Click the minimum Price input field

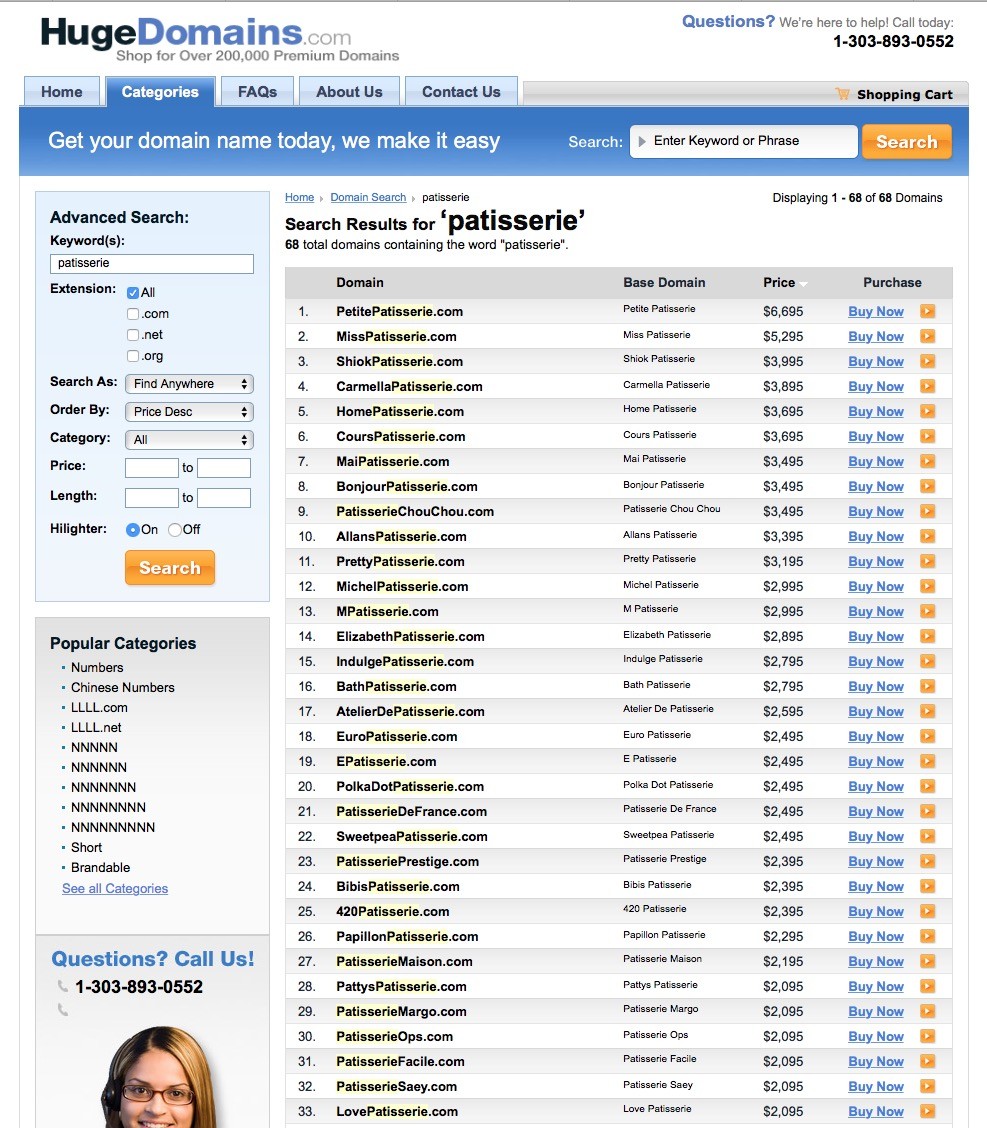[x=152, y=468]
